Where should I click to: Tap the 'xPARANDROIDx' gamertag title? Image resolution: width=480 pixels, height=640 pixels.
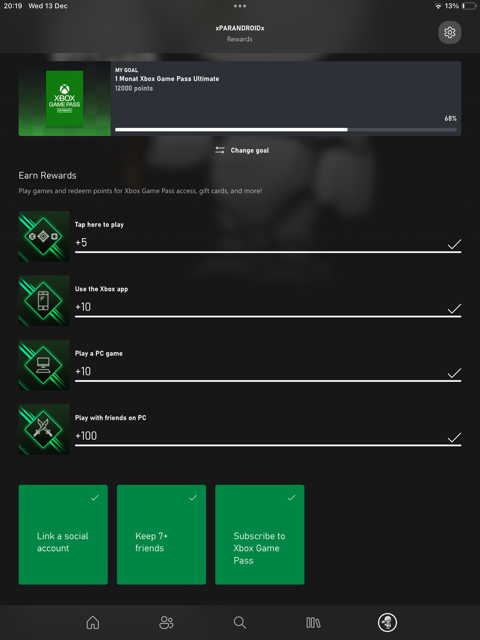tap(240, 28)
